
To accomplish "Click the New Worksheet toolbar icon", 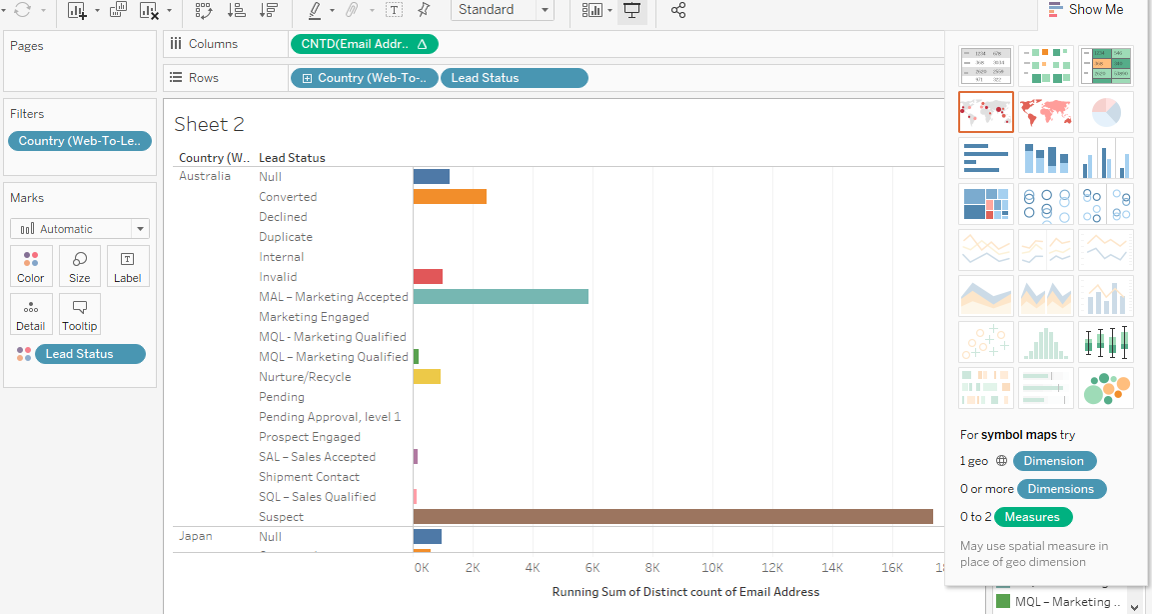I will (x=77, y=11).
